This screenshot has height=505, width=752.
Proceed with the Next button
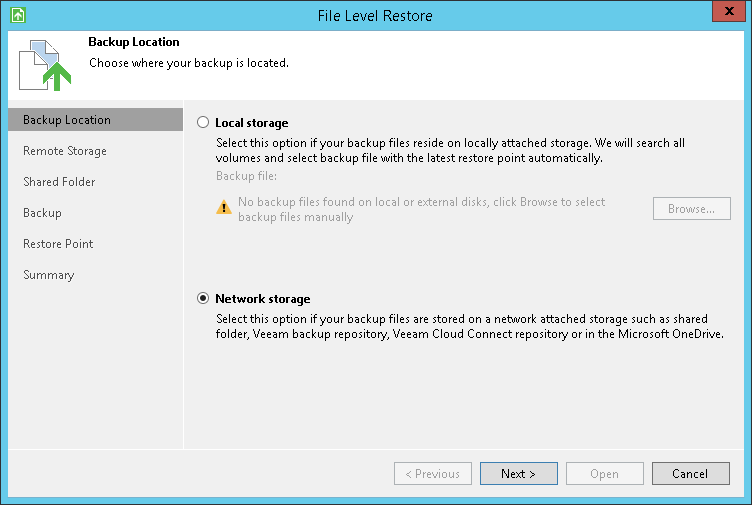click(518, 474)
